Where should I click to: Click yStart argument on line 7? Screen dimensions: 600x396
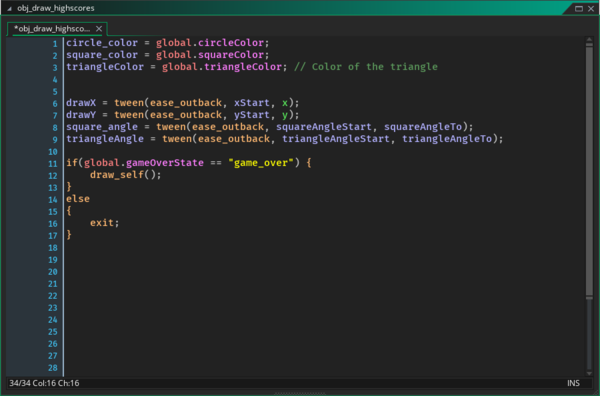coord(251,114)
